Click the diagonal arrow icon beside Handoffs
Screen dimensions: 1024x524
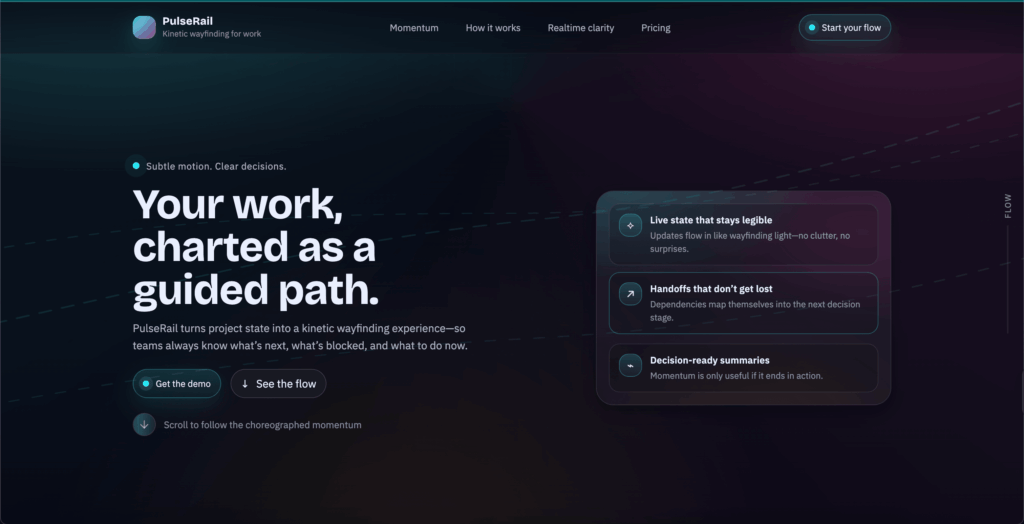(630, 294)
